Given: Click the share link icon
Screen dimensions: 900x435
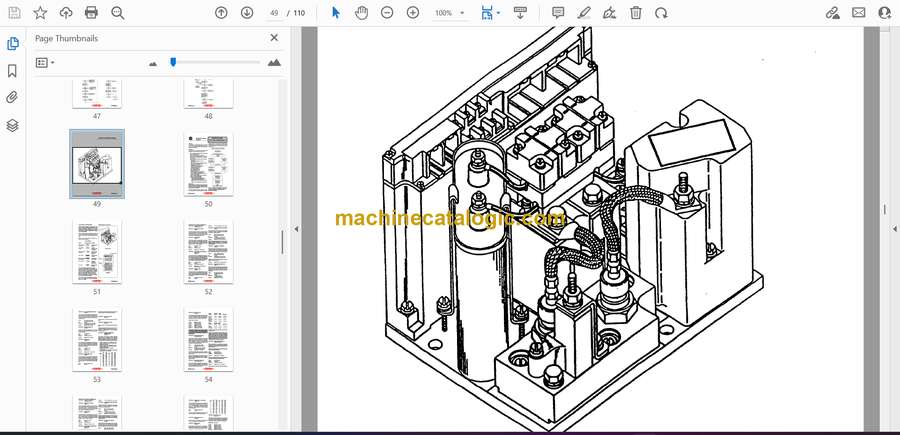Looking at the screenshot, I should (x=832, y=13).
